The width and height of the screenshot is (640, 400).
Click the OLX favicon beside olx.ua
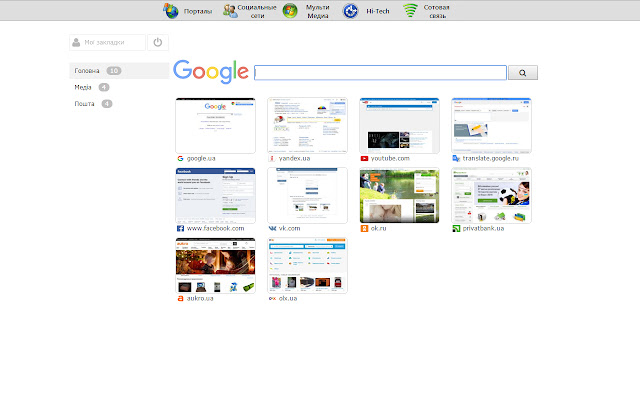[272, 299]
